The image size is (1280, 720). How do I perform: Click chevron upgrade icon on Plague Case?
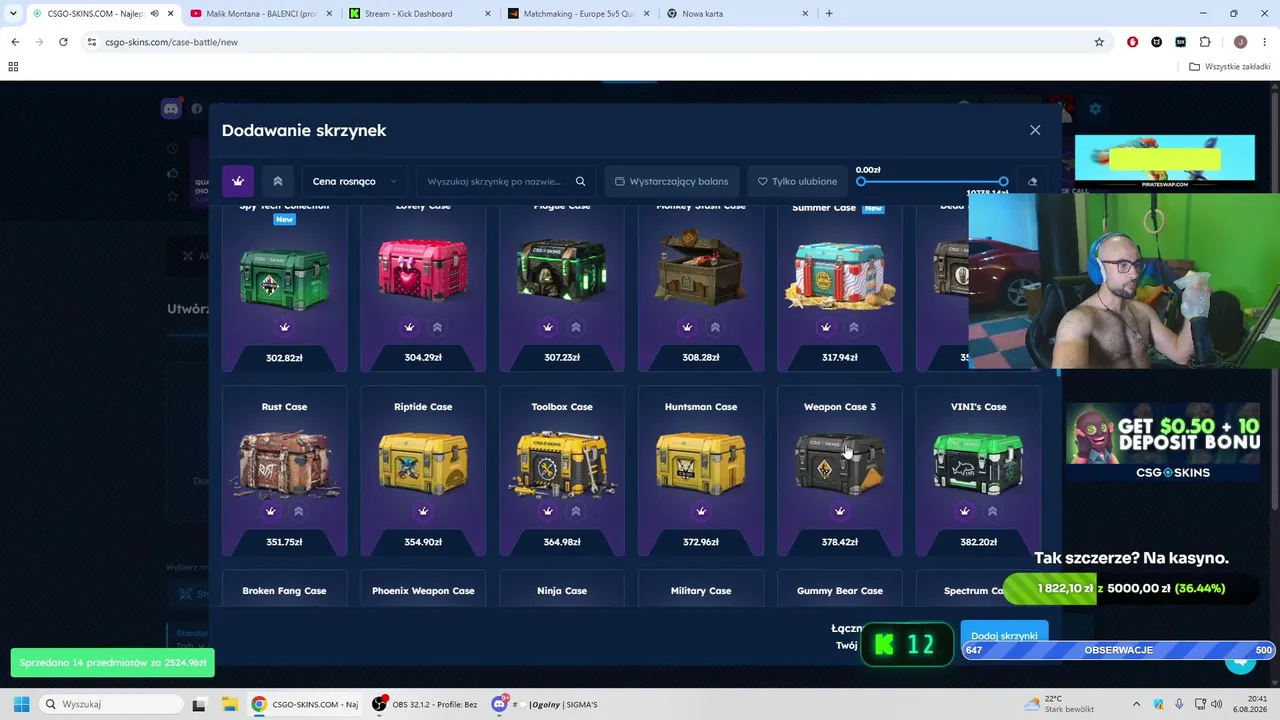(x=576, y=327)
